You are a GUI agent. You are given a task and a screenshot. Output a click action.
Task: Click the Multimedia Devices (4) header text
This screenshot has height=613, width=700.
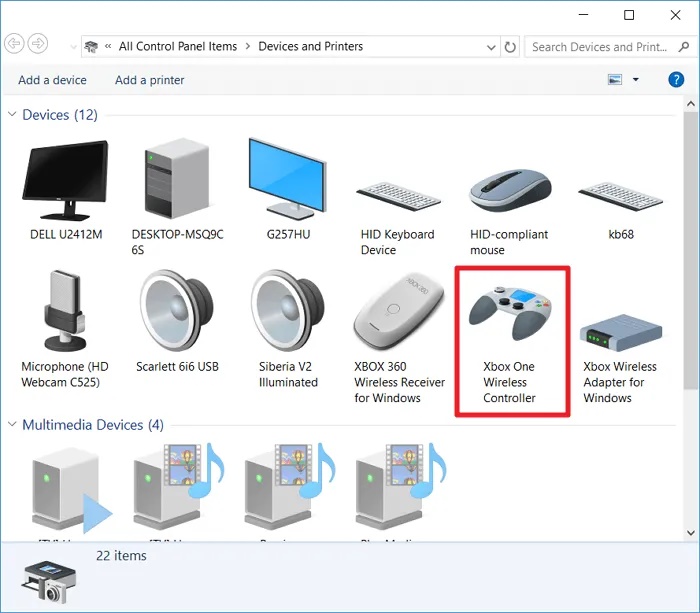click(93, 425)
